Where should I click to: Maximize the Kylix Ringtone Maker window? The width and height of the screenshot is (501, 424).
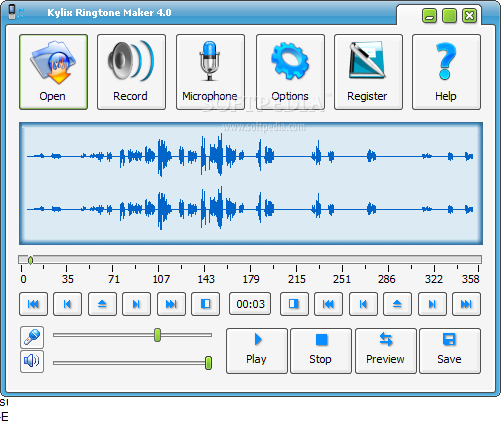coord(449,16)
